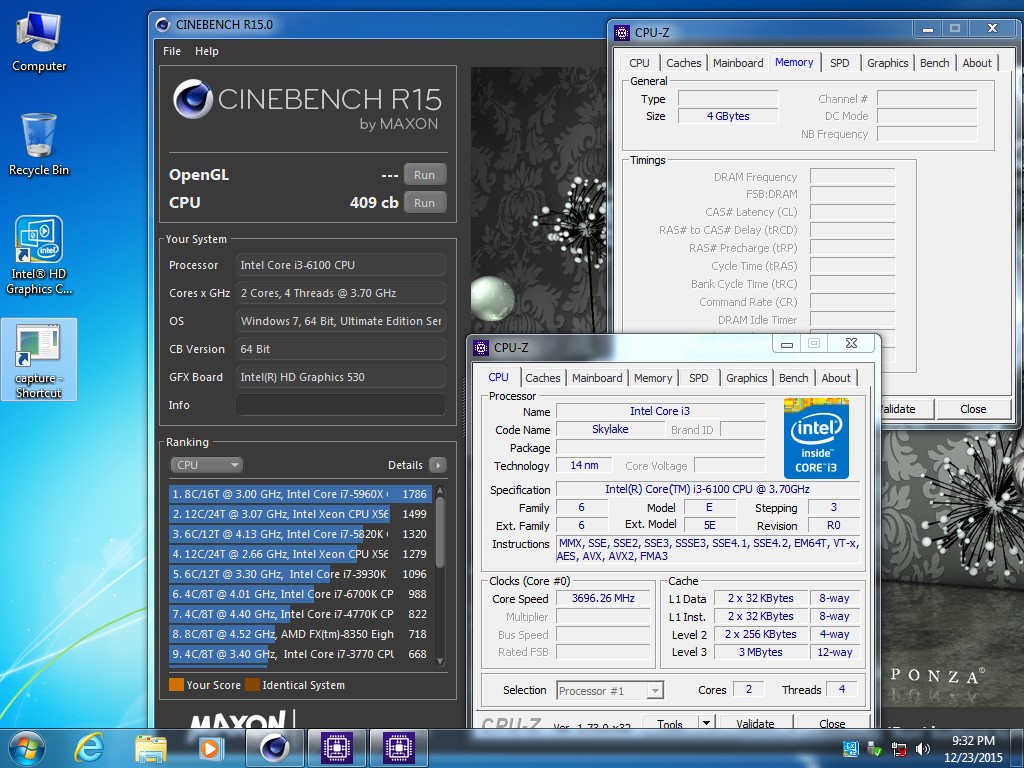The image size is (1024, 768).
Task: Click the taskbar clock showing 9:32 PM
Action: tap(973, 748)
